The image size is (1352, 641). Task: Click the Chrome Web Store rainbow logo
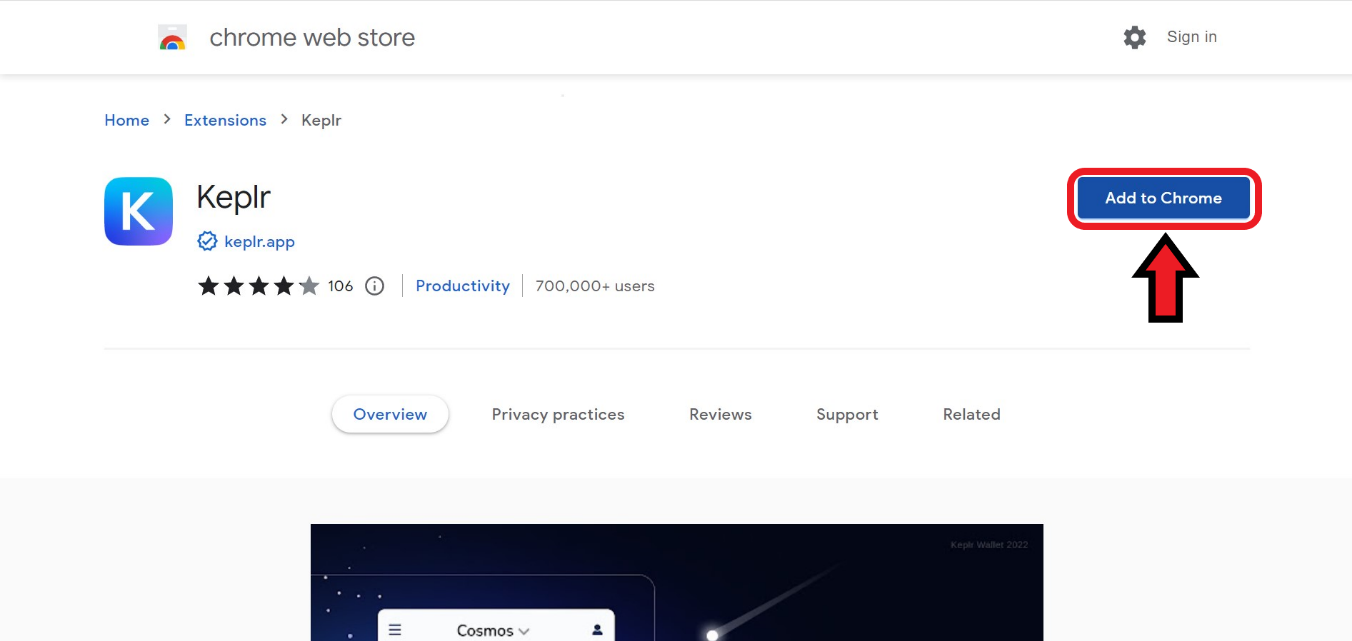coord(173,38)
